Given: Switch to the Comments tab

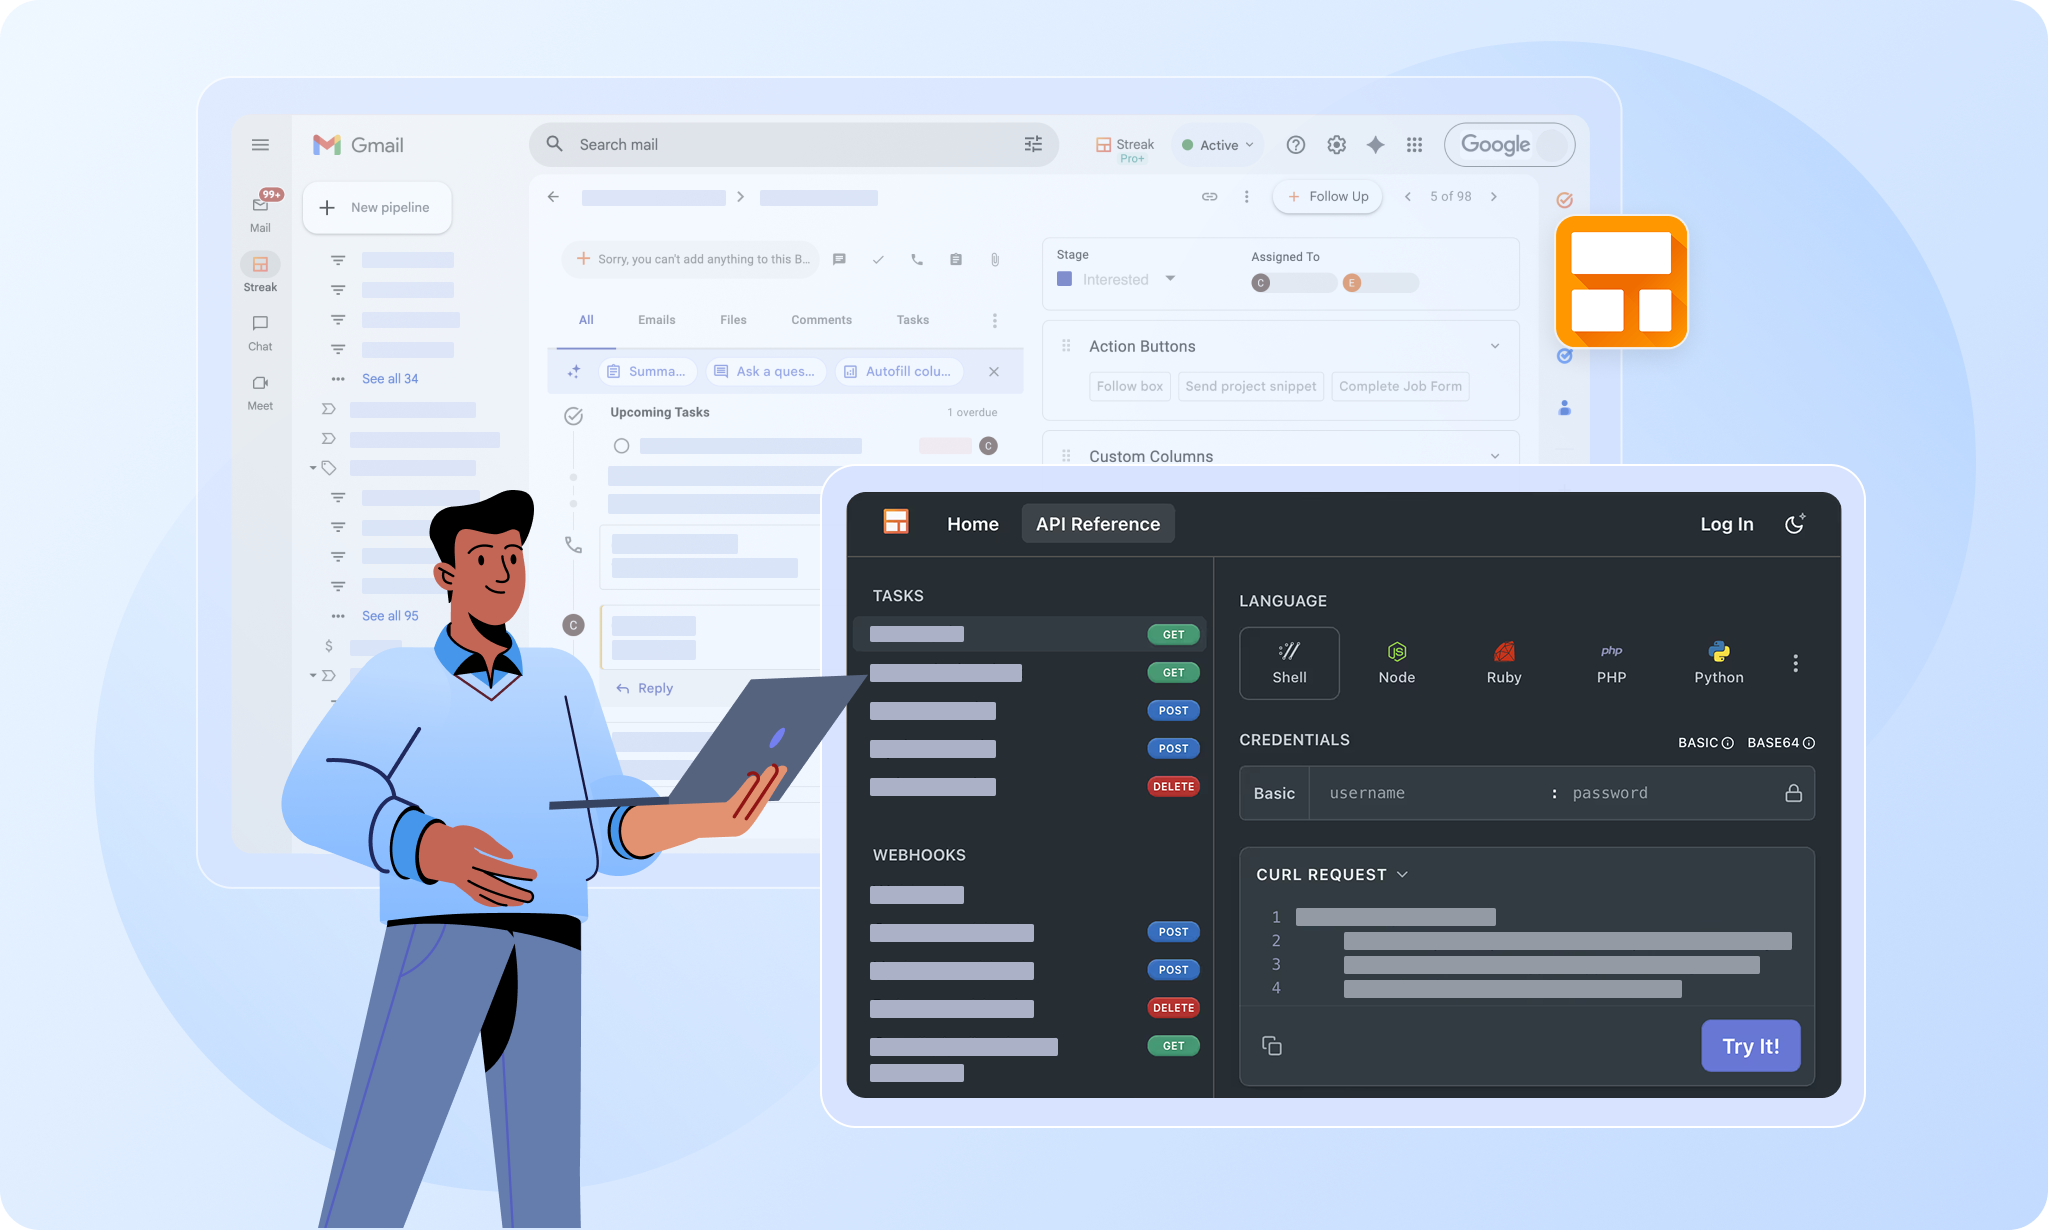Looking at the screenshot, I should 822,320.
